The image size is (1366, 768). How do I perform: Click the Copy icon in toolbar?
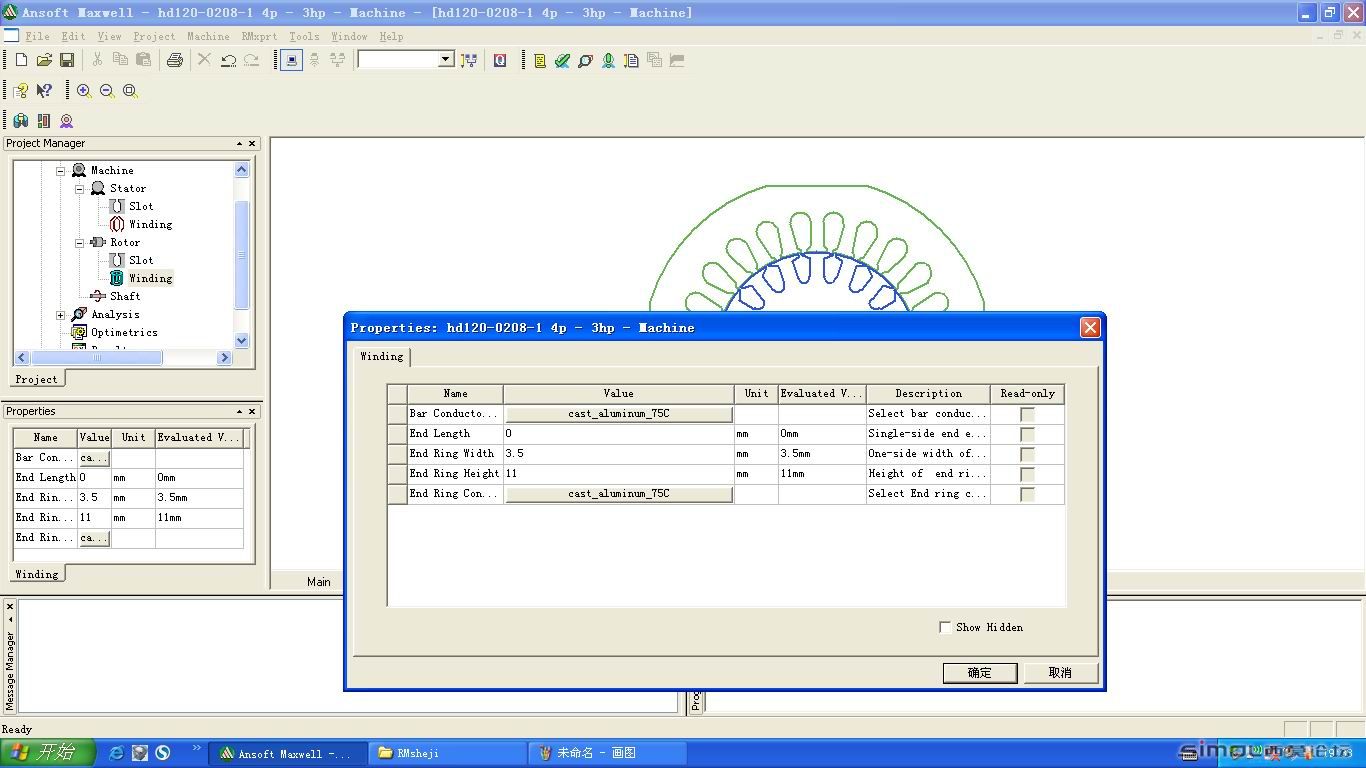[120, 60]
